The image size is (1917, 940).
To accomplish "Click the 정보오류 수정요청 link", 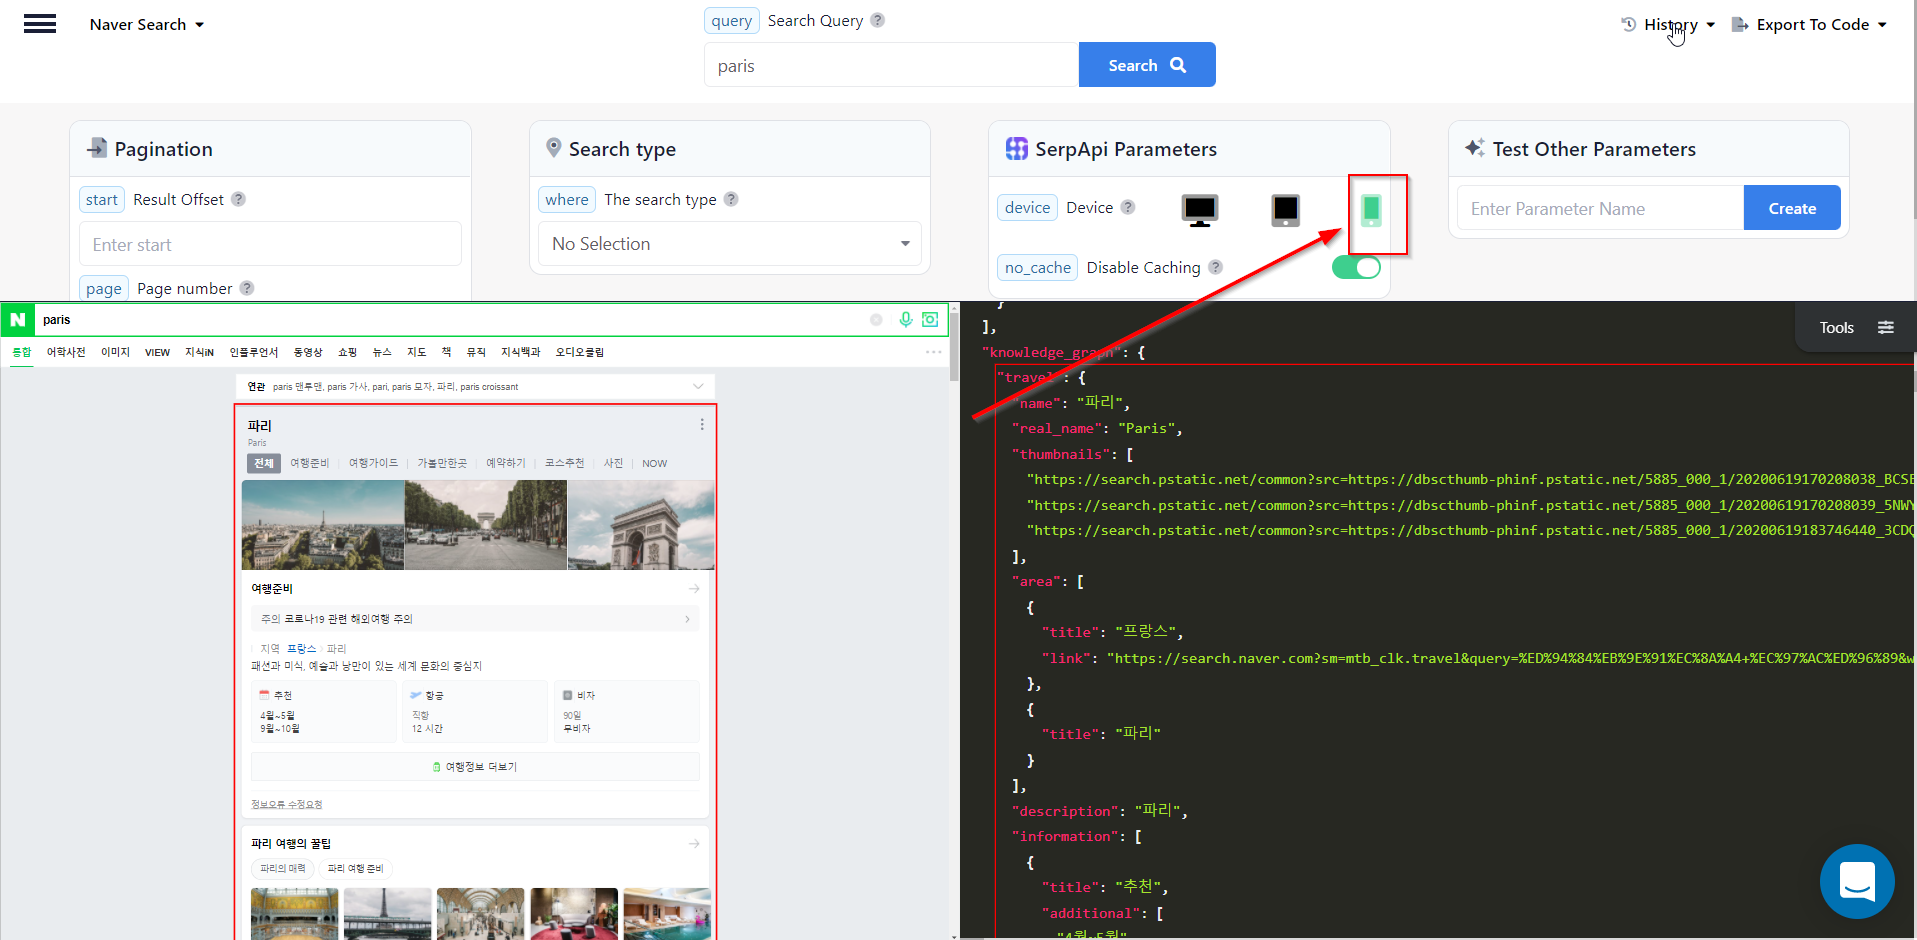I will click(287, 805).
